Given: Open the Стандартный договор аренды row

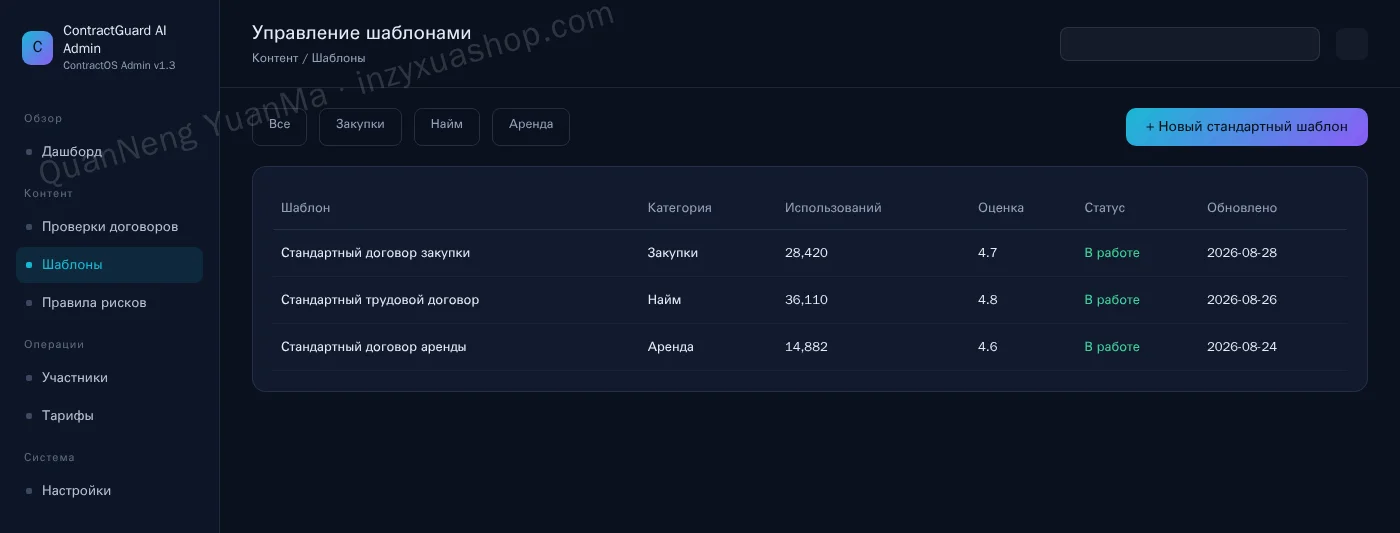Looking at the screenshot, I should click(x=810, y=347).
